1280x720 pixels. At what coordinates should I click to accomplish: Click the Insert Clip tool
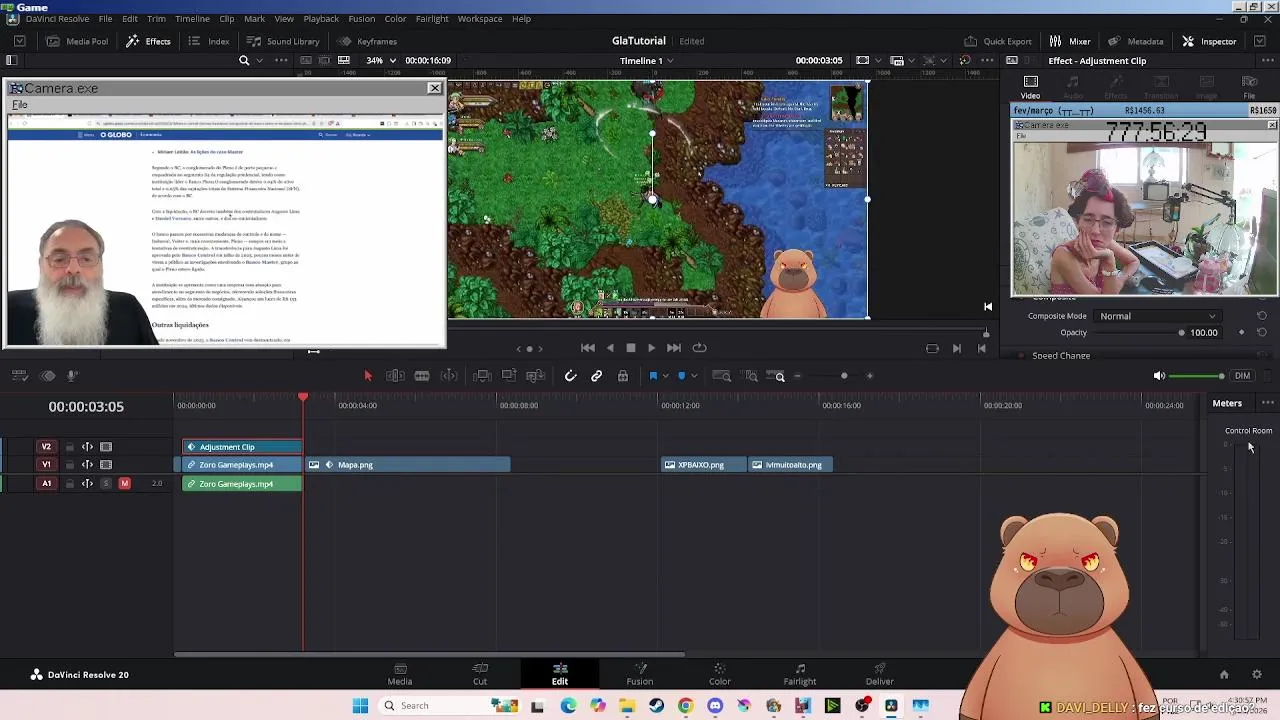coord(482,376)
